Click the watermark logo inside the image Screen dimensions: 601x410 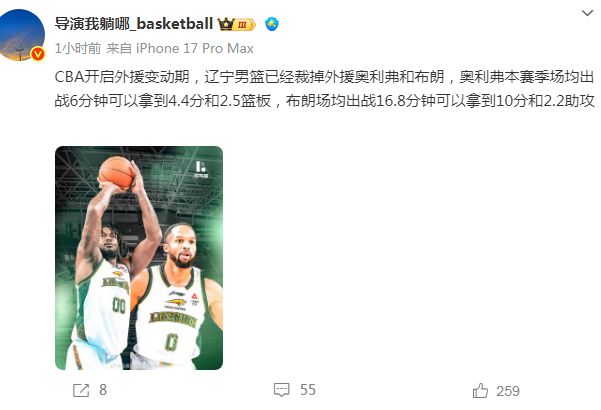pos(201,169)
